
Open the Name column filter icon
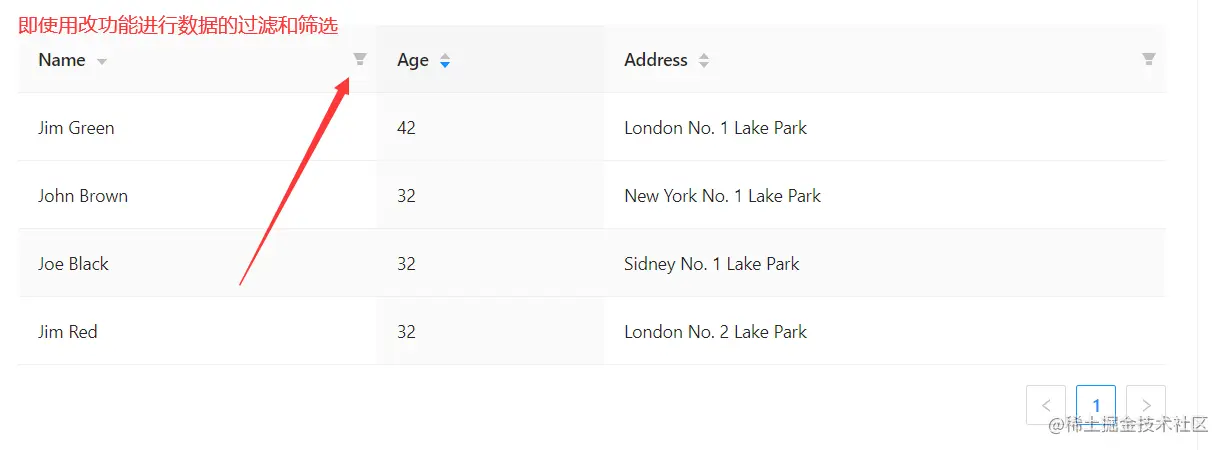[360, 60]
